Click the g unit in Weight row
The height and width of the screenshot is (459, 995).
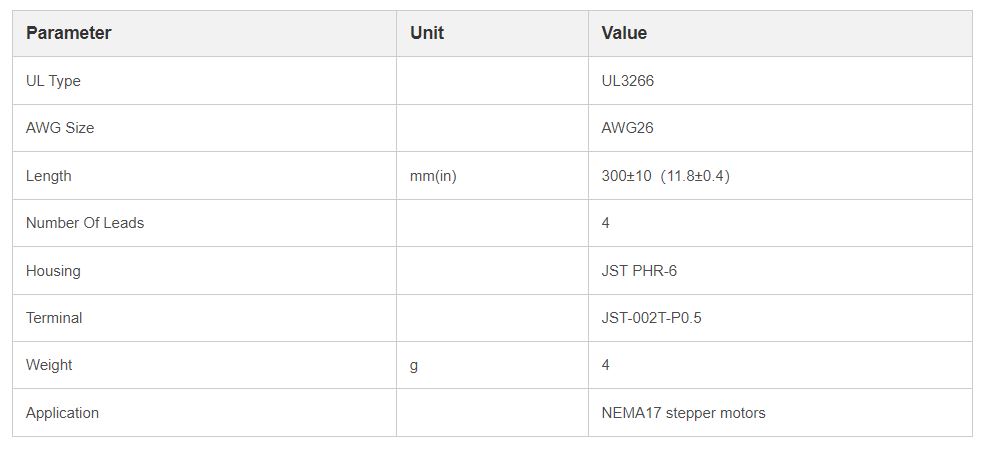click(414, 365)
